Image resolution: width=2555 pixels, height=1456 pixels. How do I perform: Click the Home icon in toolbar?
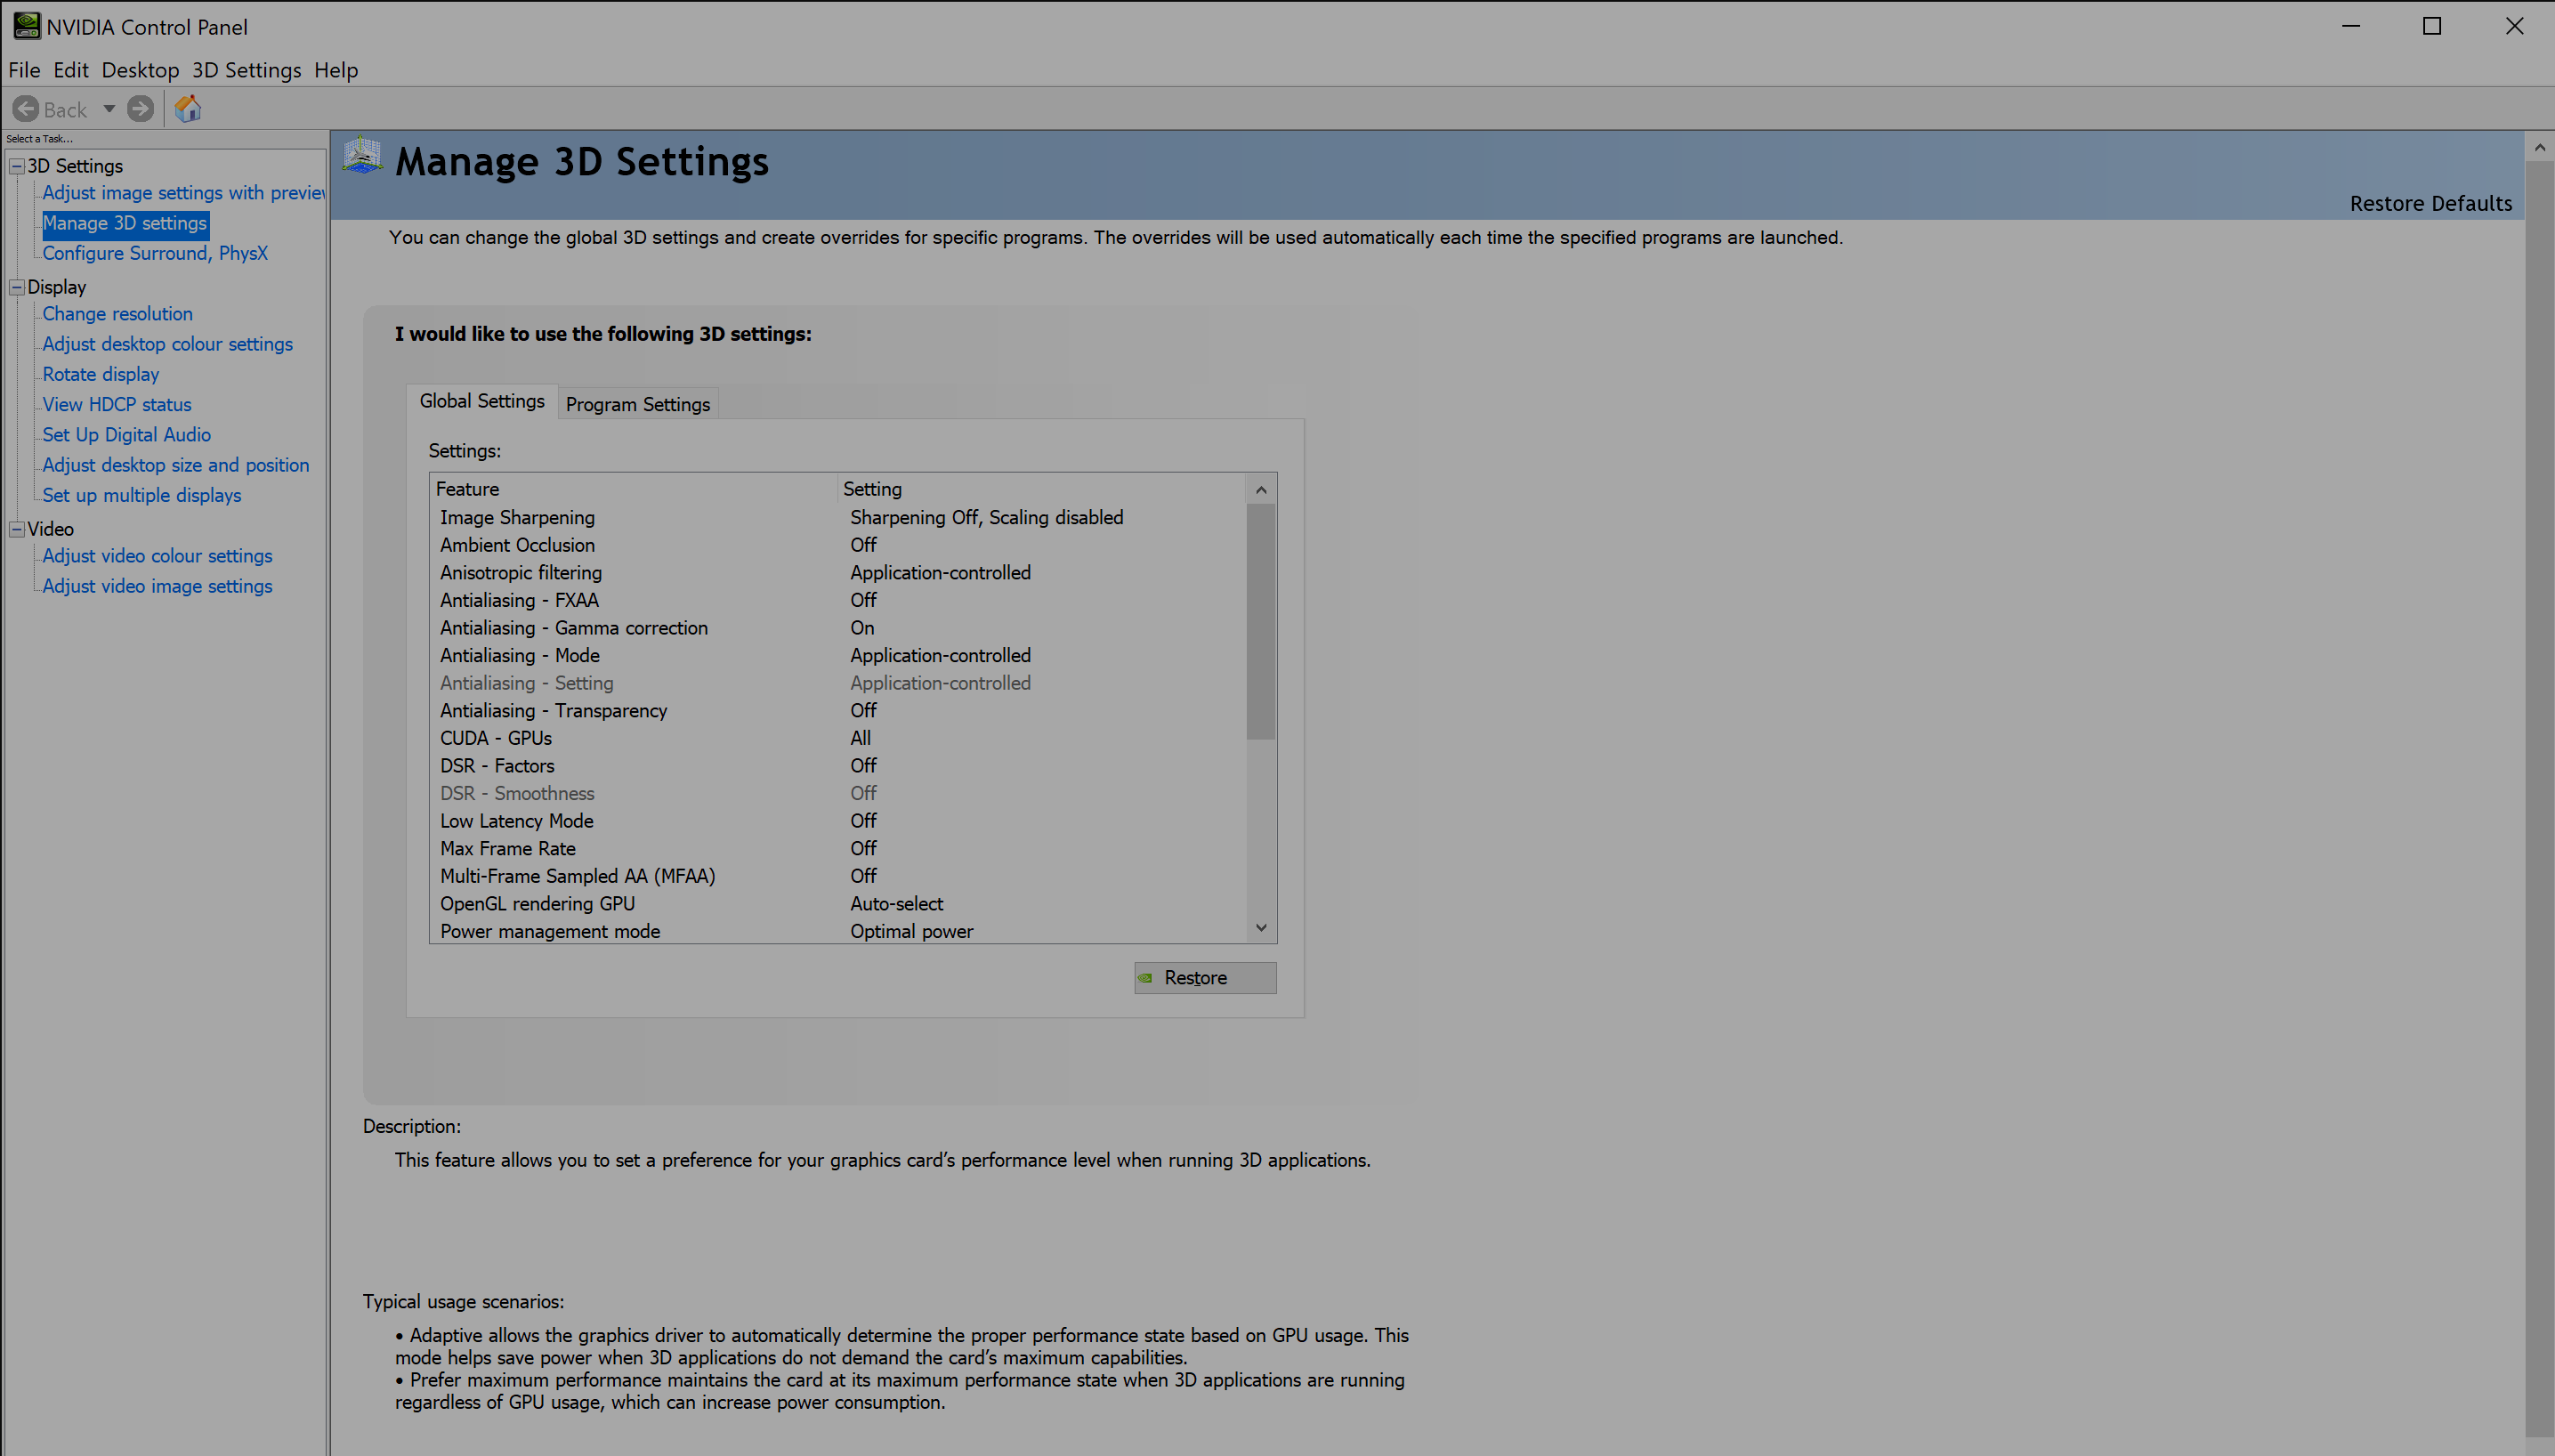click(x=188, y=108)
